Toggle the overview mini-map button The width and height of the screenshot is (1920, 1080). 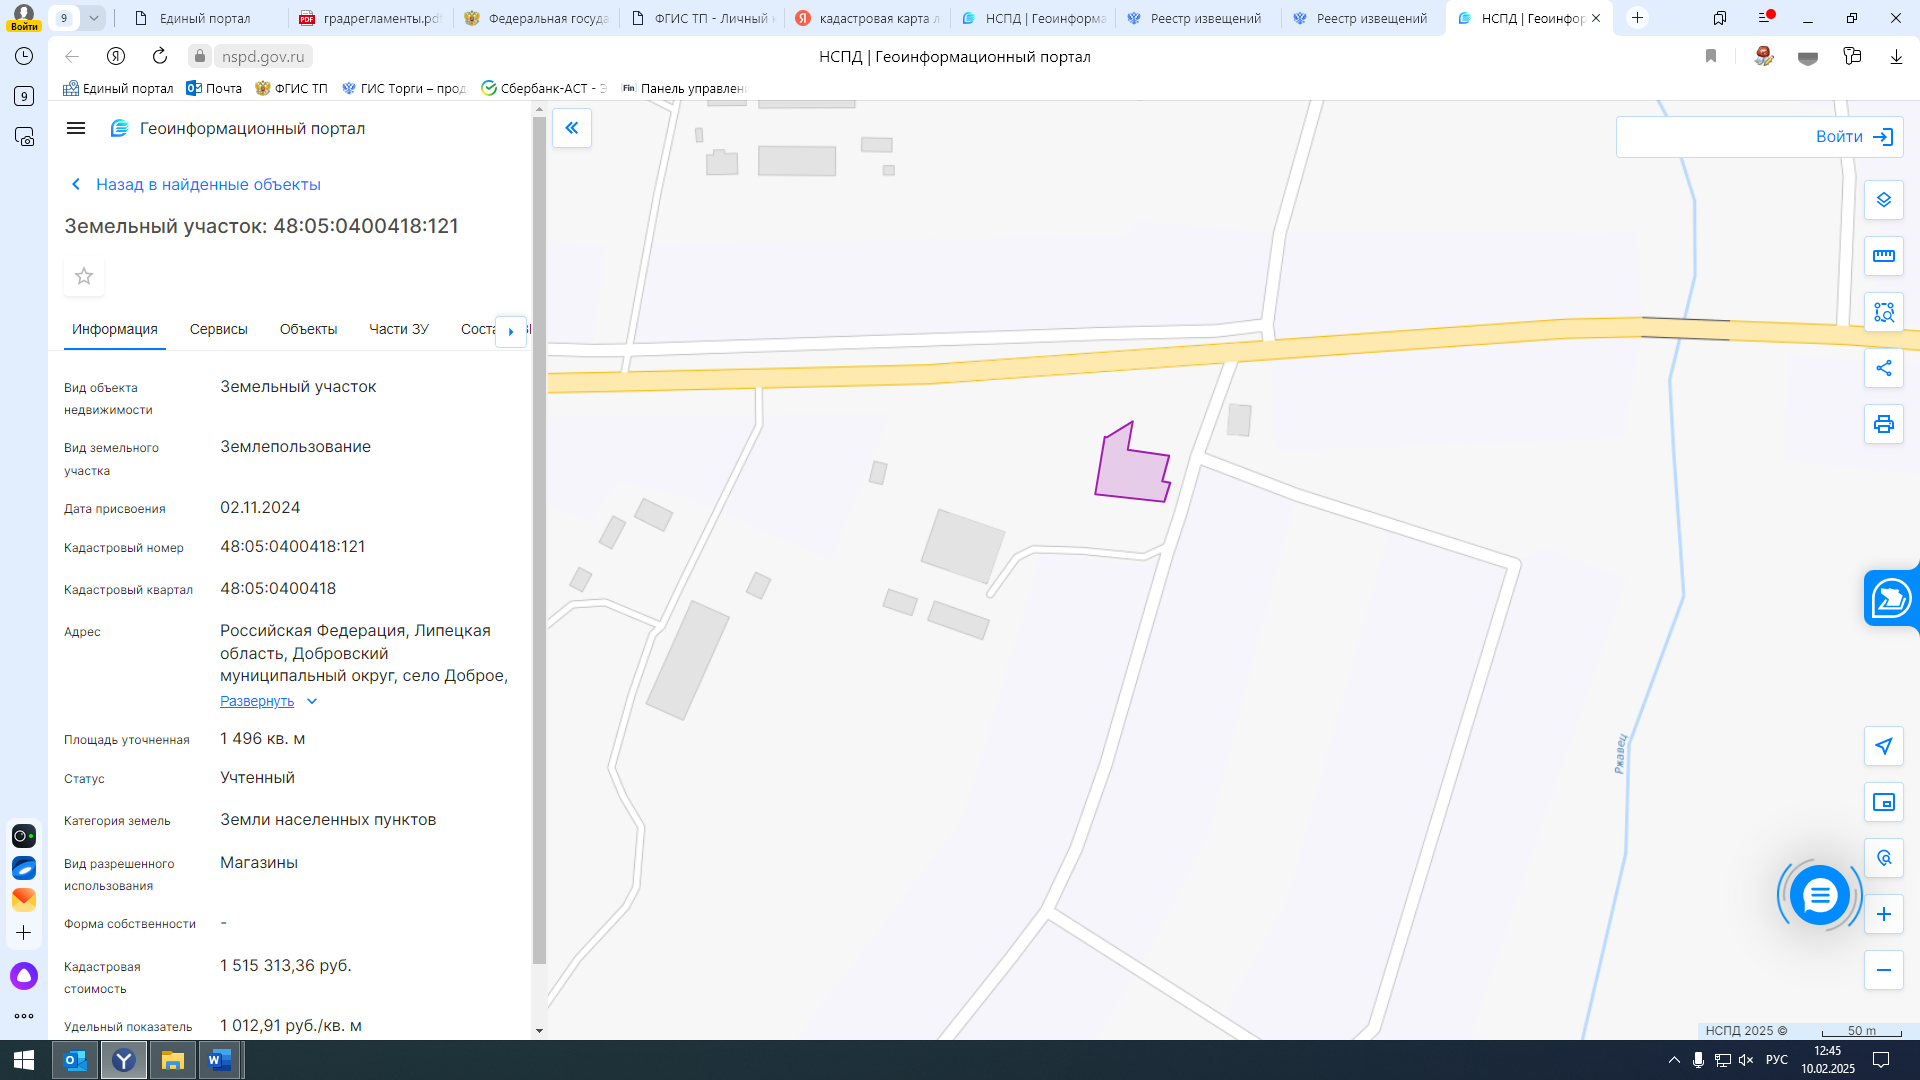point(1883,802)
